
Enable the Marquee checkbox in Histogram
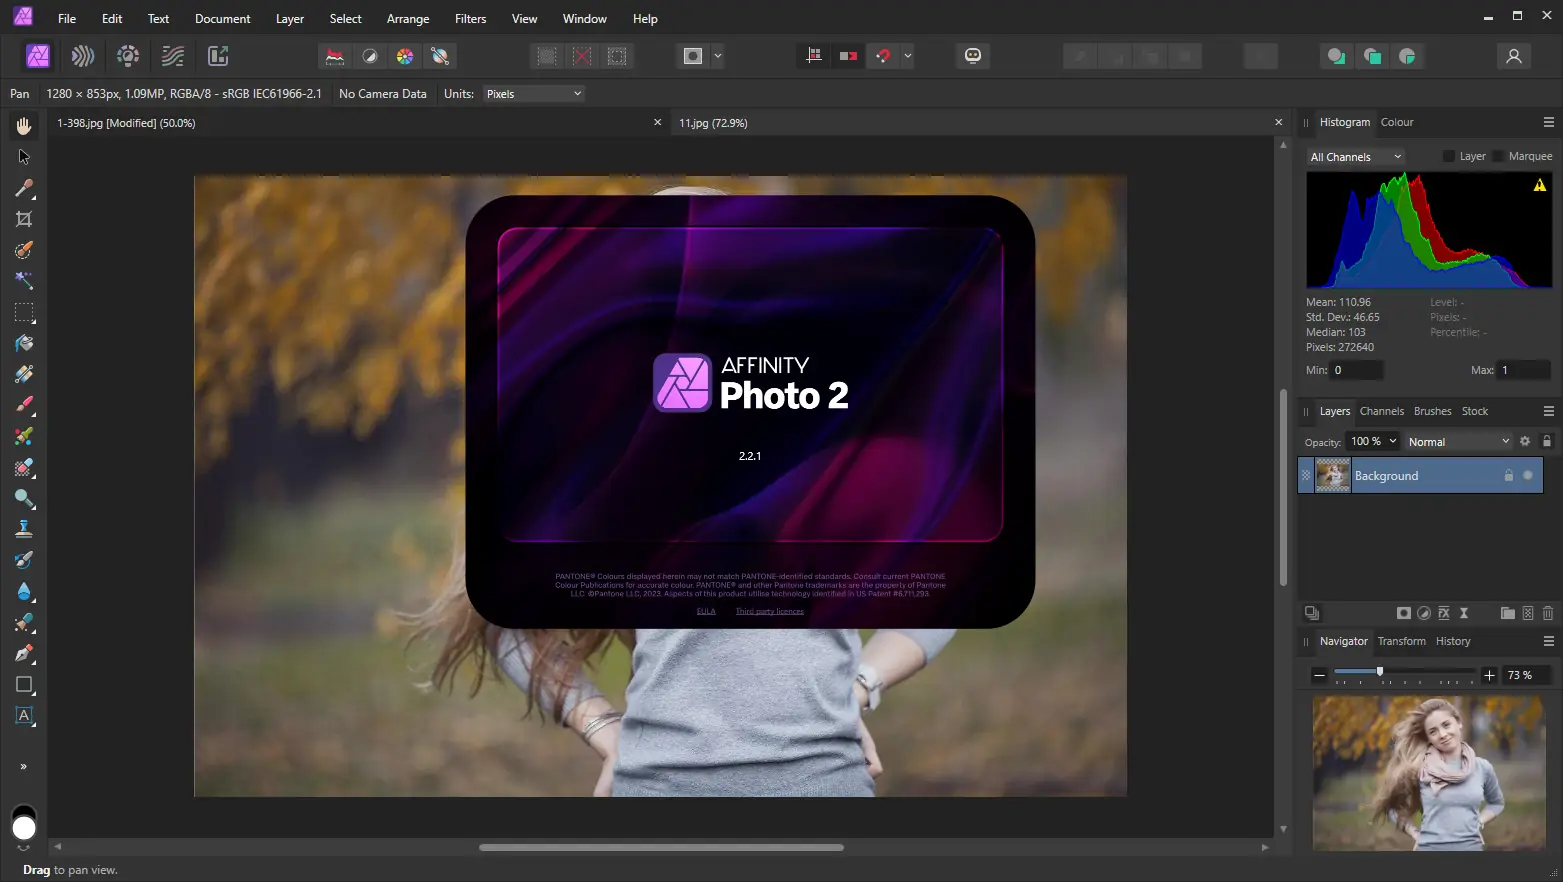point(1498,156)
